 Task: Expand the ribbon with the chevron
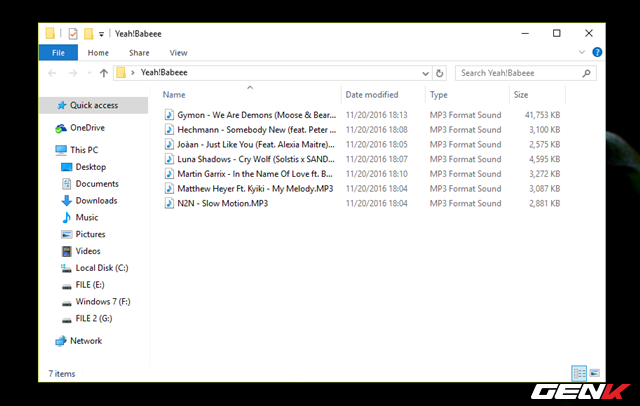(582, 52)
